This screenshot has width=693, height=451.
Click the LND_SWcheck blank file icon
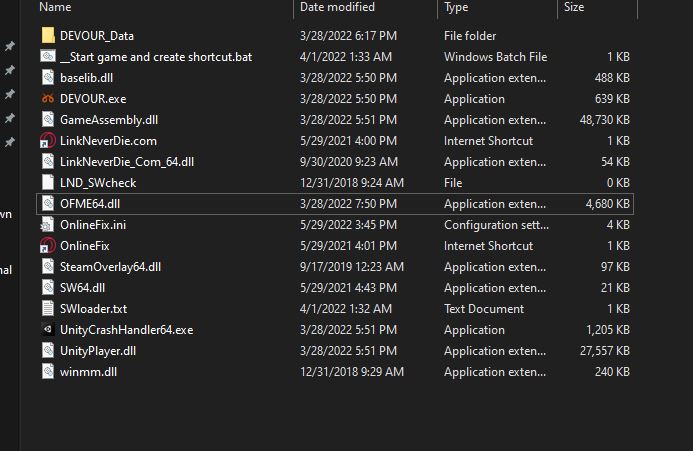point(48,183)
